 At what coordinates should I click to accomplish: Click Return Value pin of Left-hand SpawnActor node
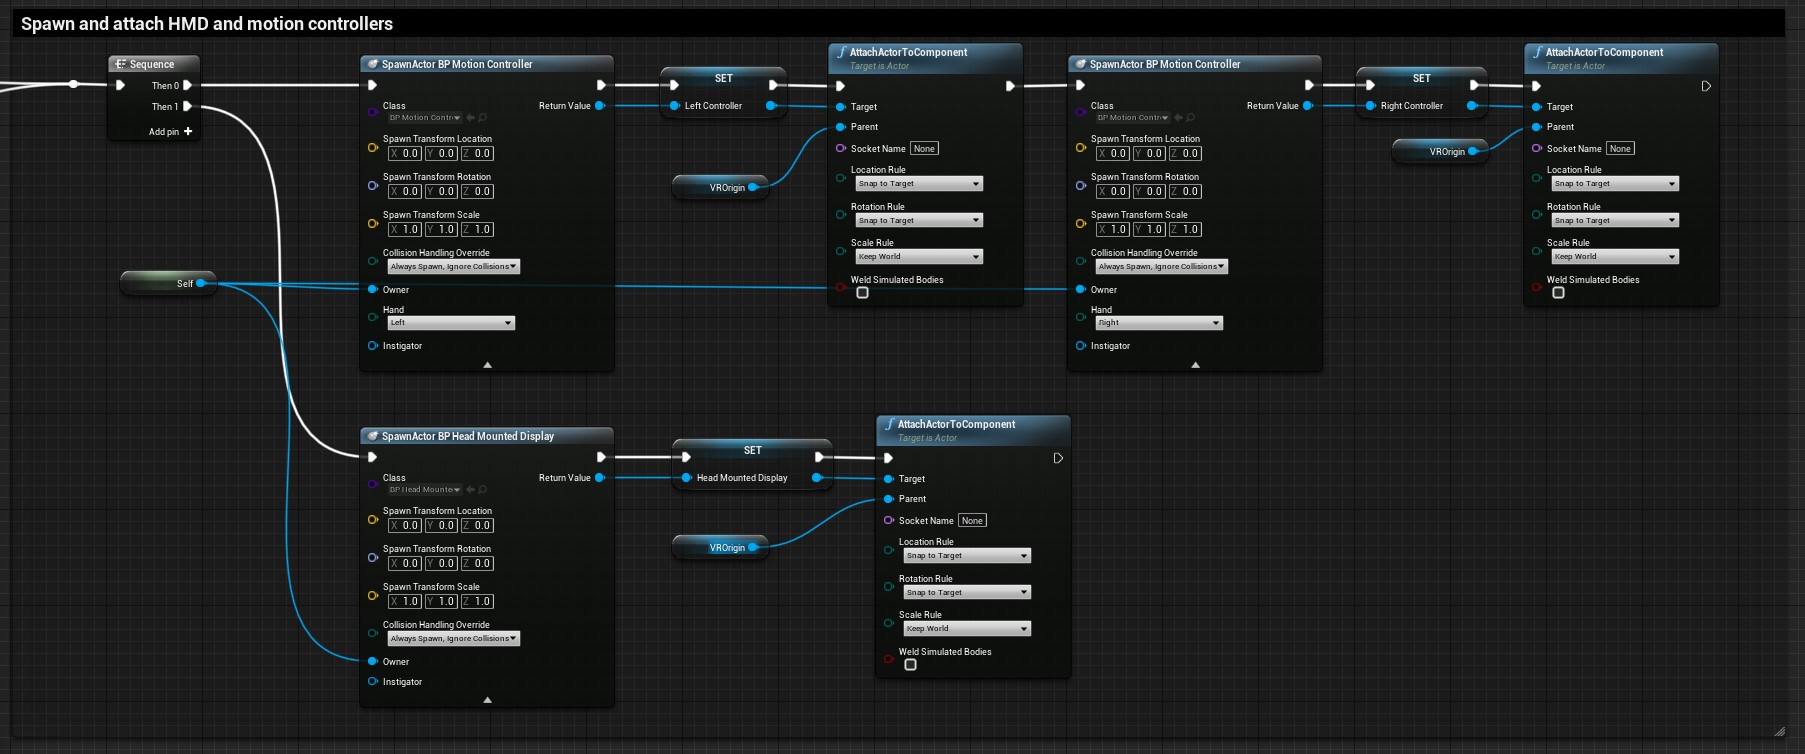(600, 106)
